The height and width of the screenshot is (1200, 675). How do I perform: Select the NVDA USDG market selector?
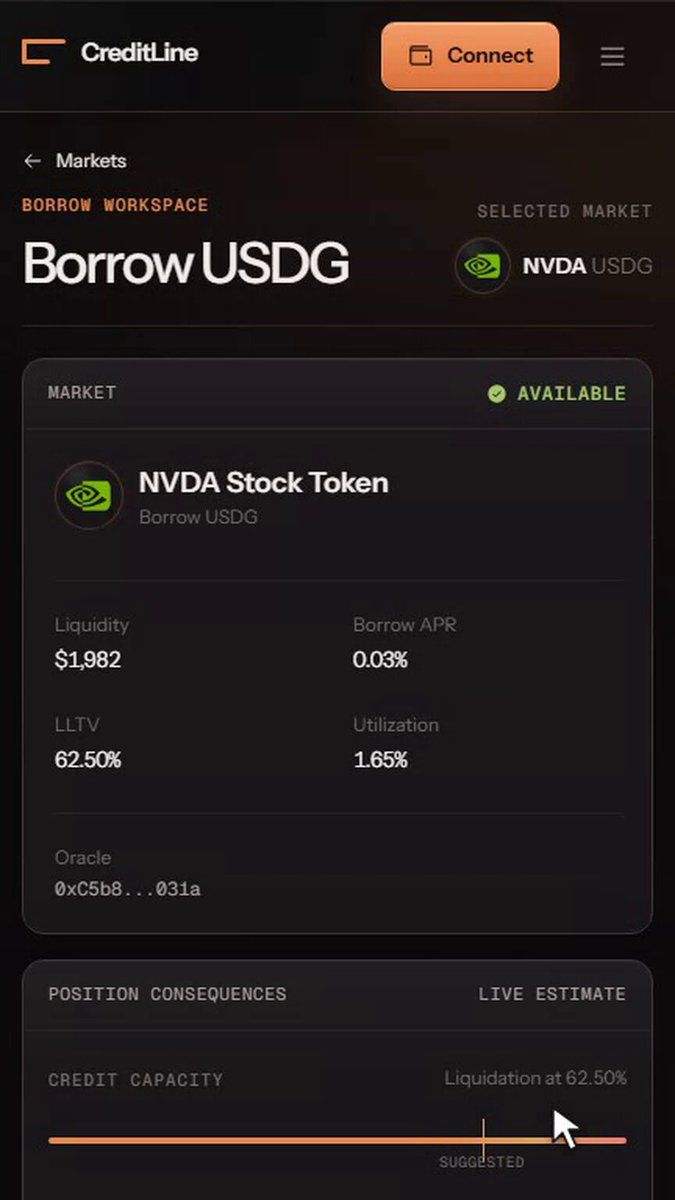[554, 265]
